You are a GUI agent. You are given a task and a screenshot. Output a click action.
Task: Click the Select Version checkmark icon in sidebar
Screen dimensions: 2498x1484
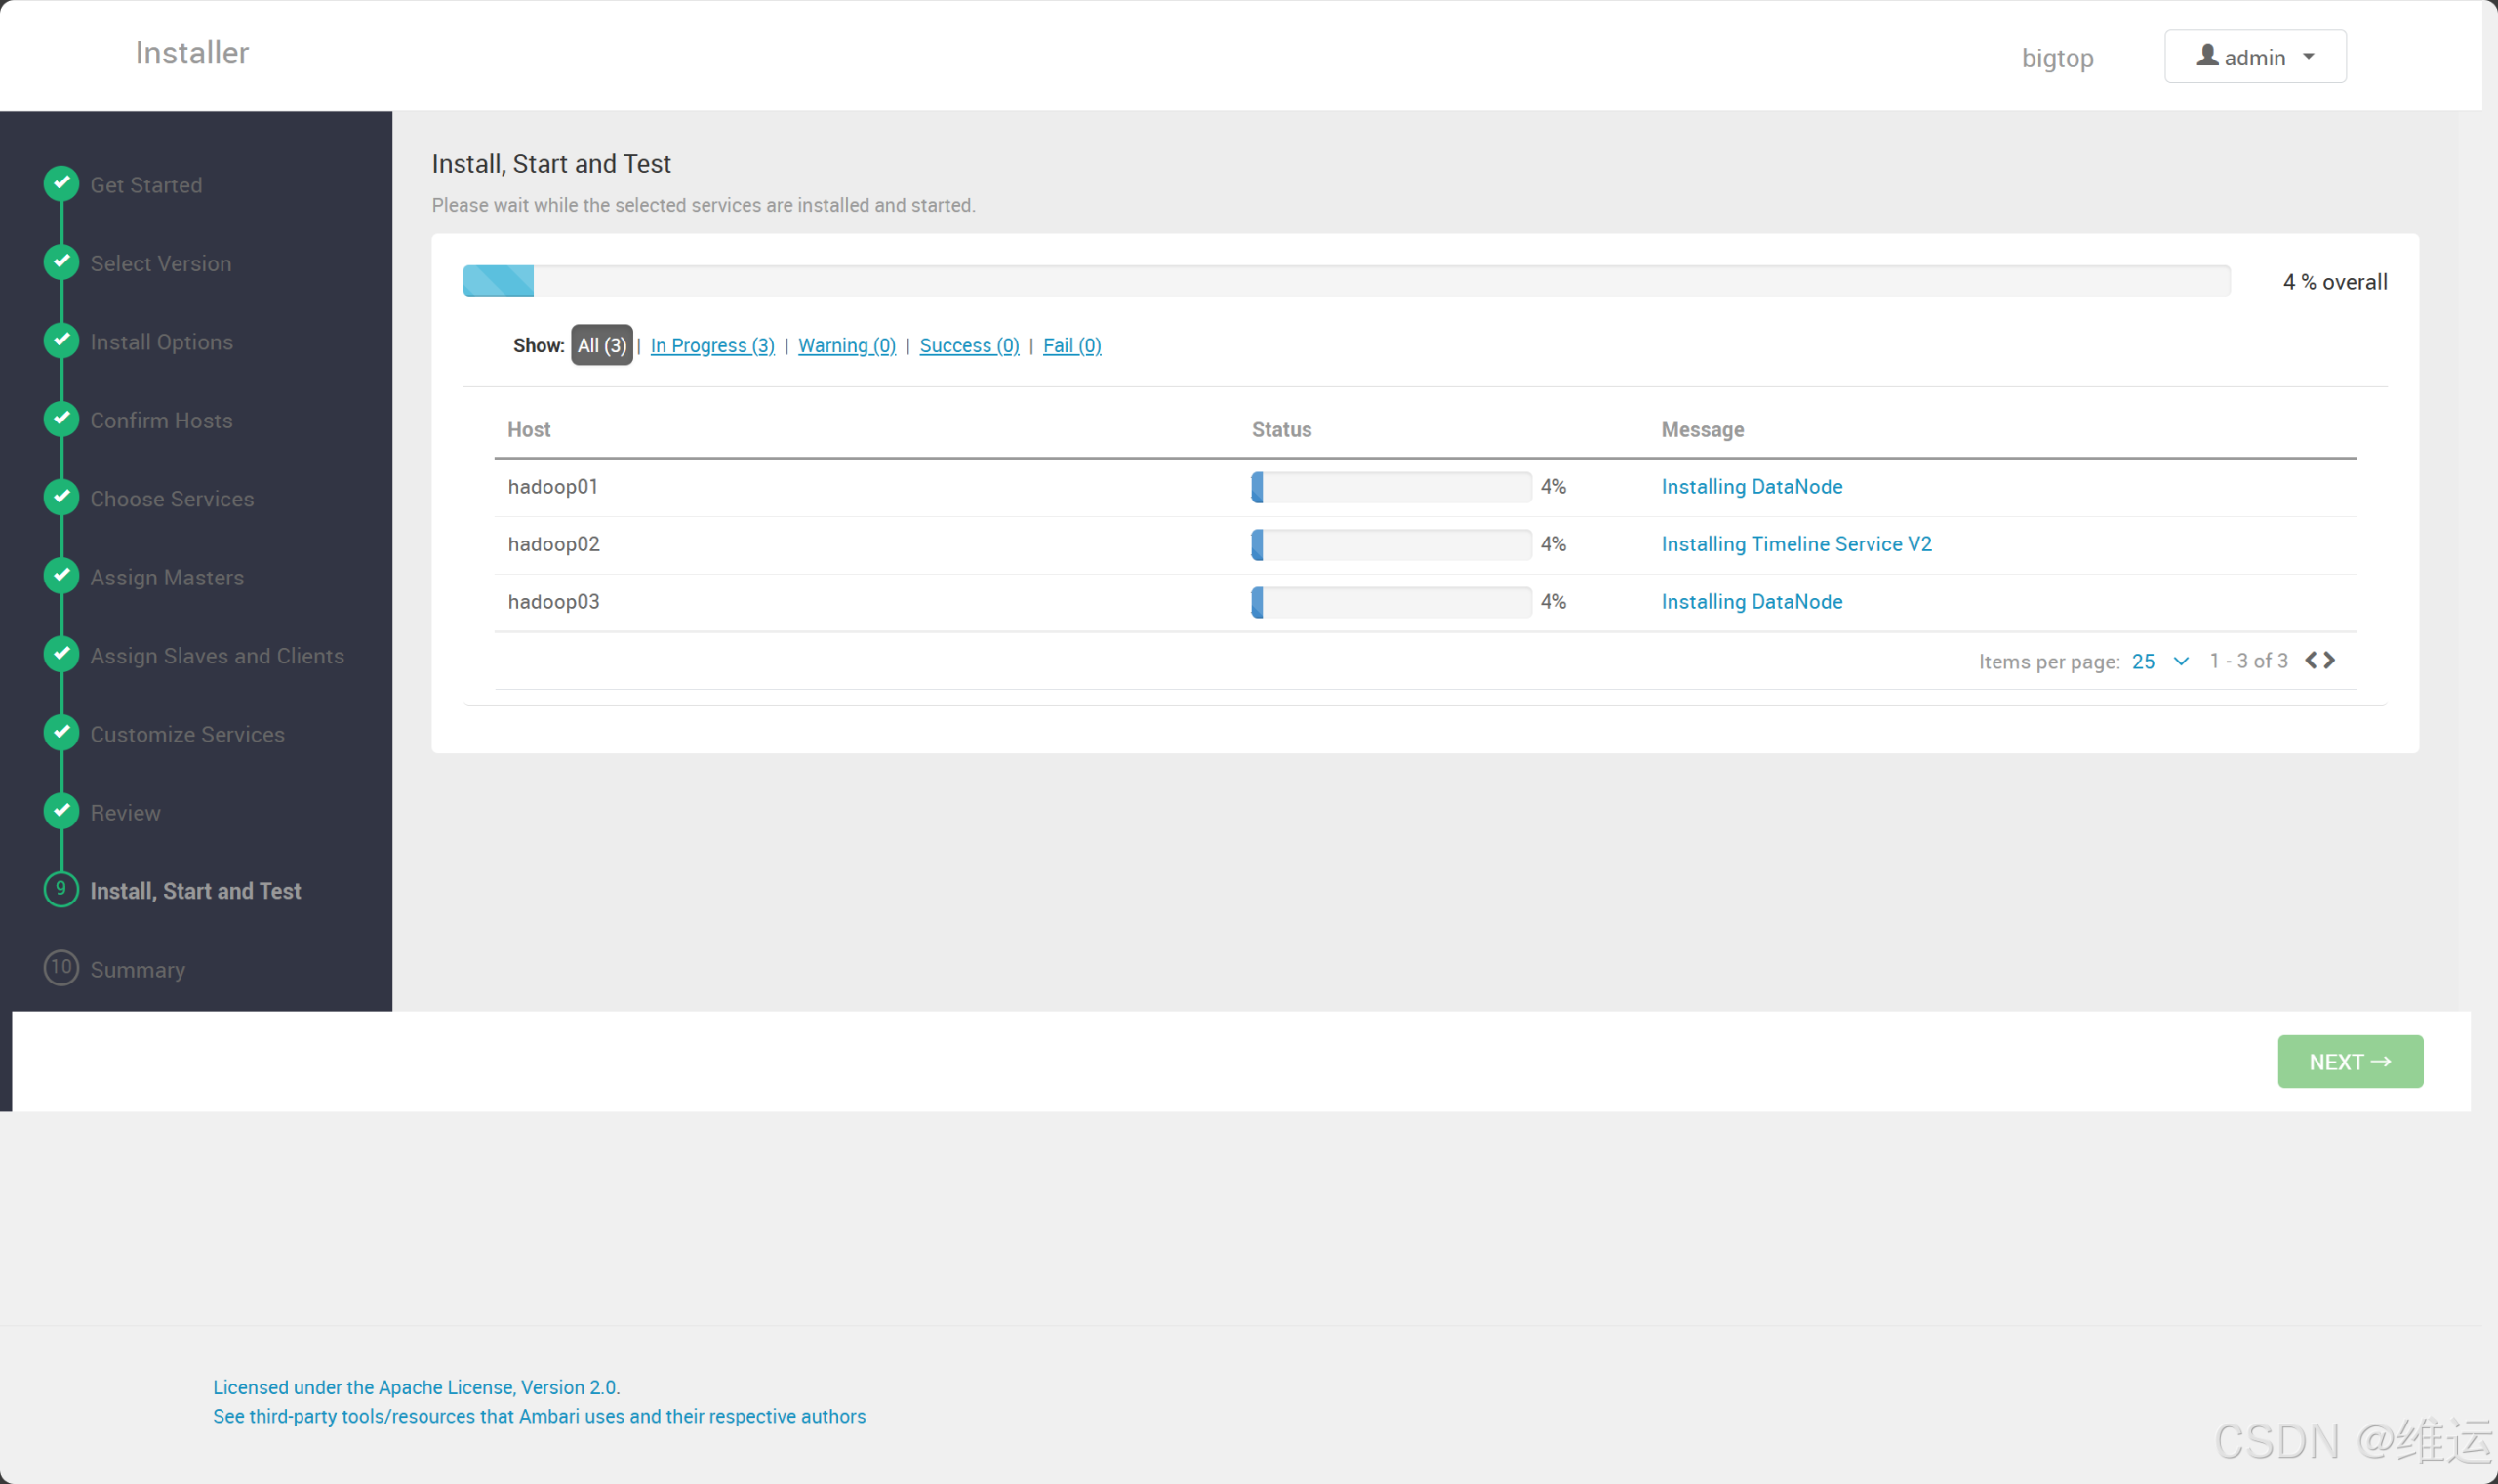61,262
